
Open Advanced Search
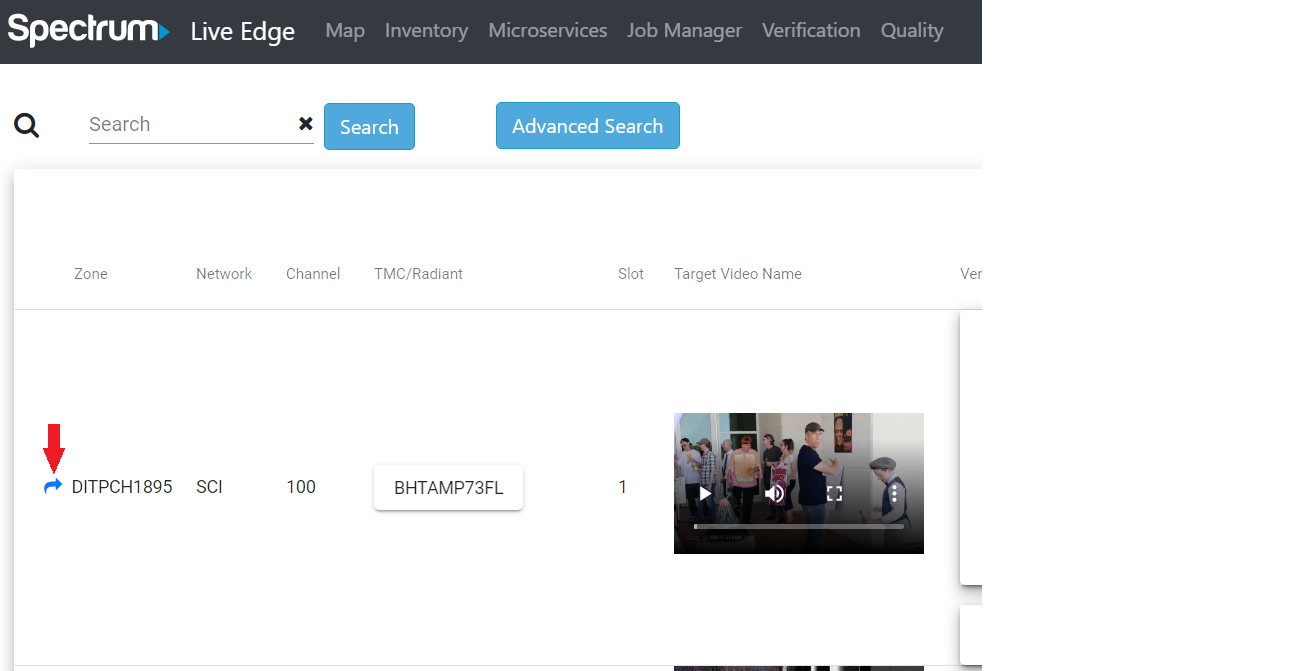pyautogui.click(x=588, y=125)
